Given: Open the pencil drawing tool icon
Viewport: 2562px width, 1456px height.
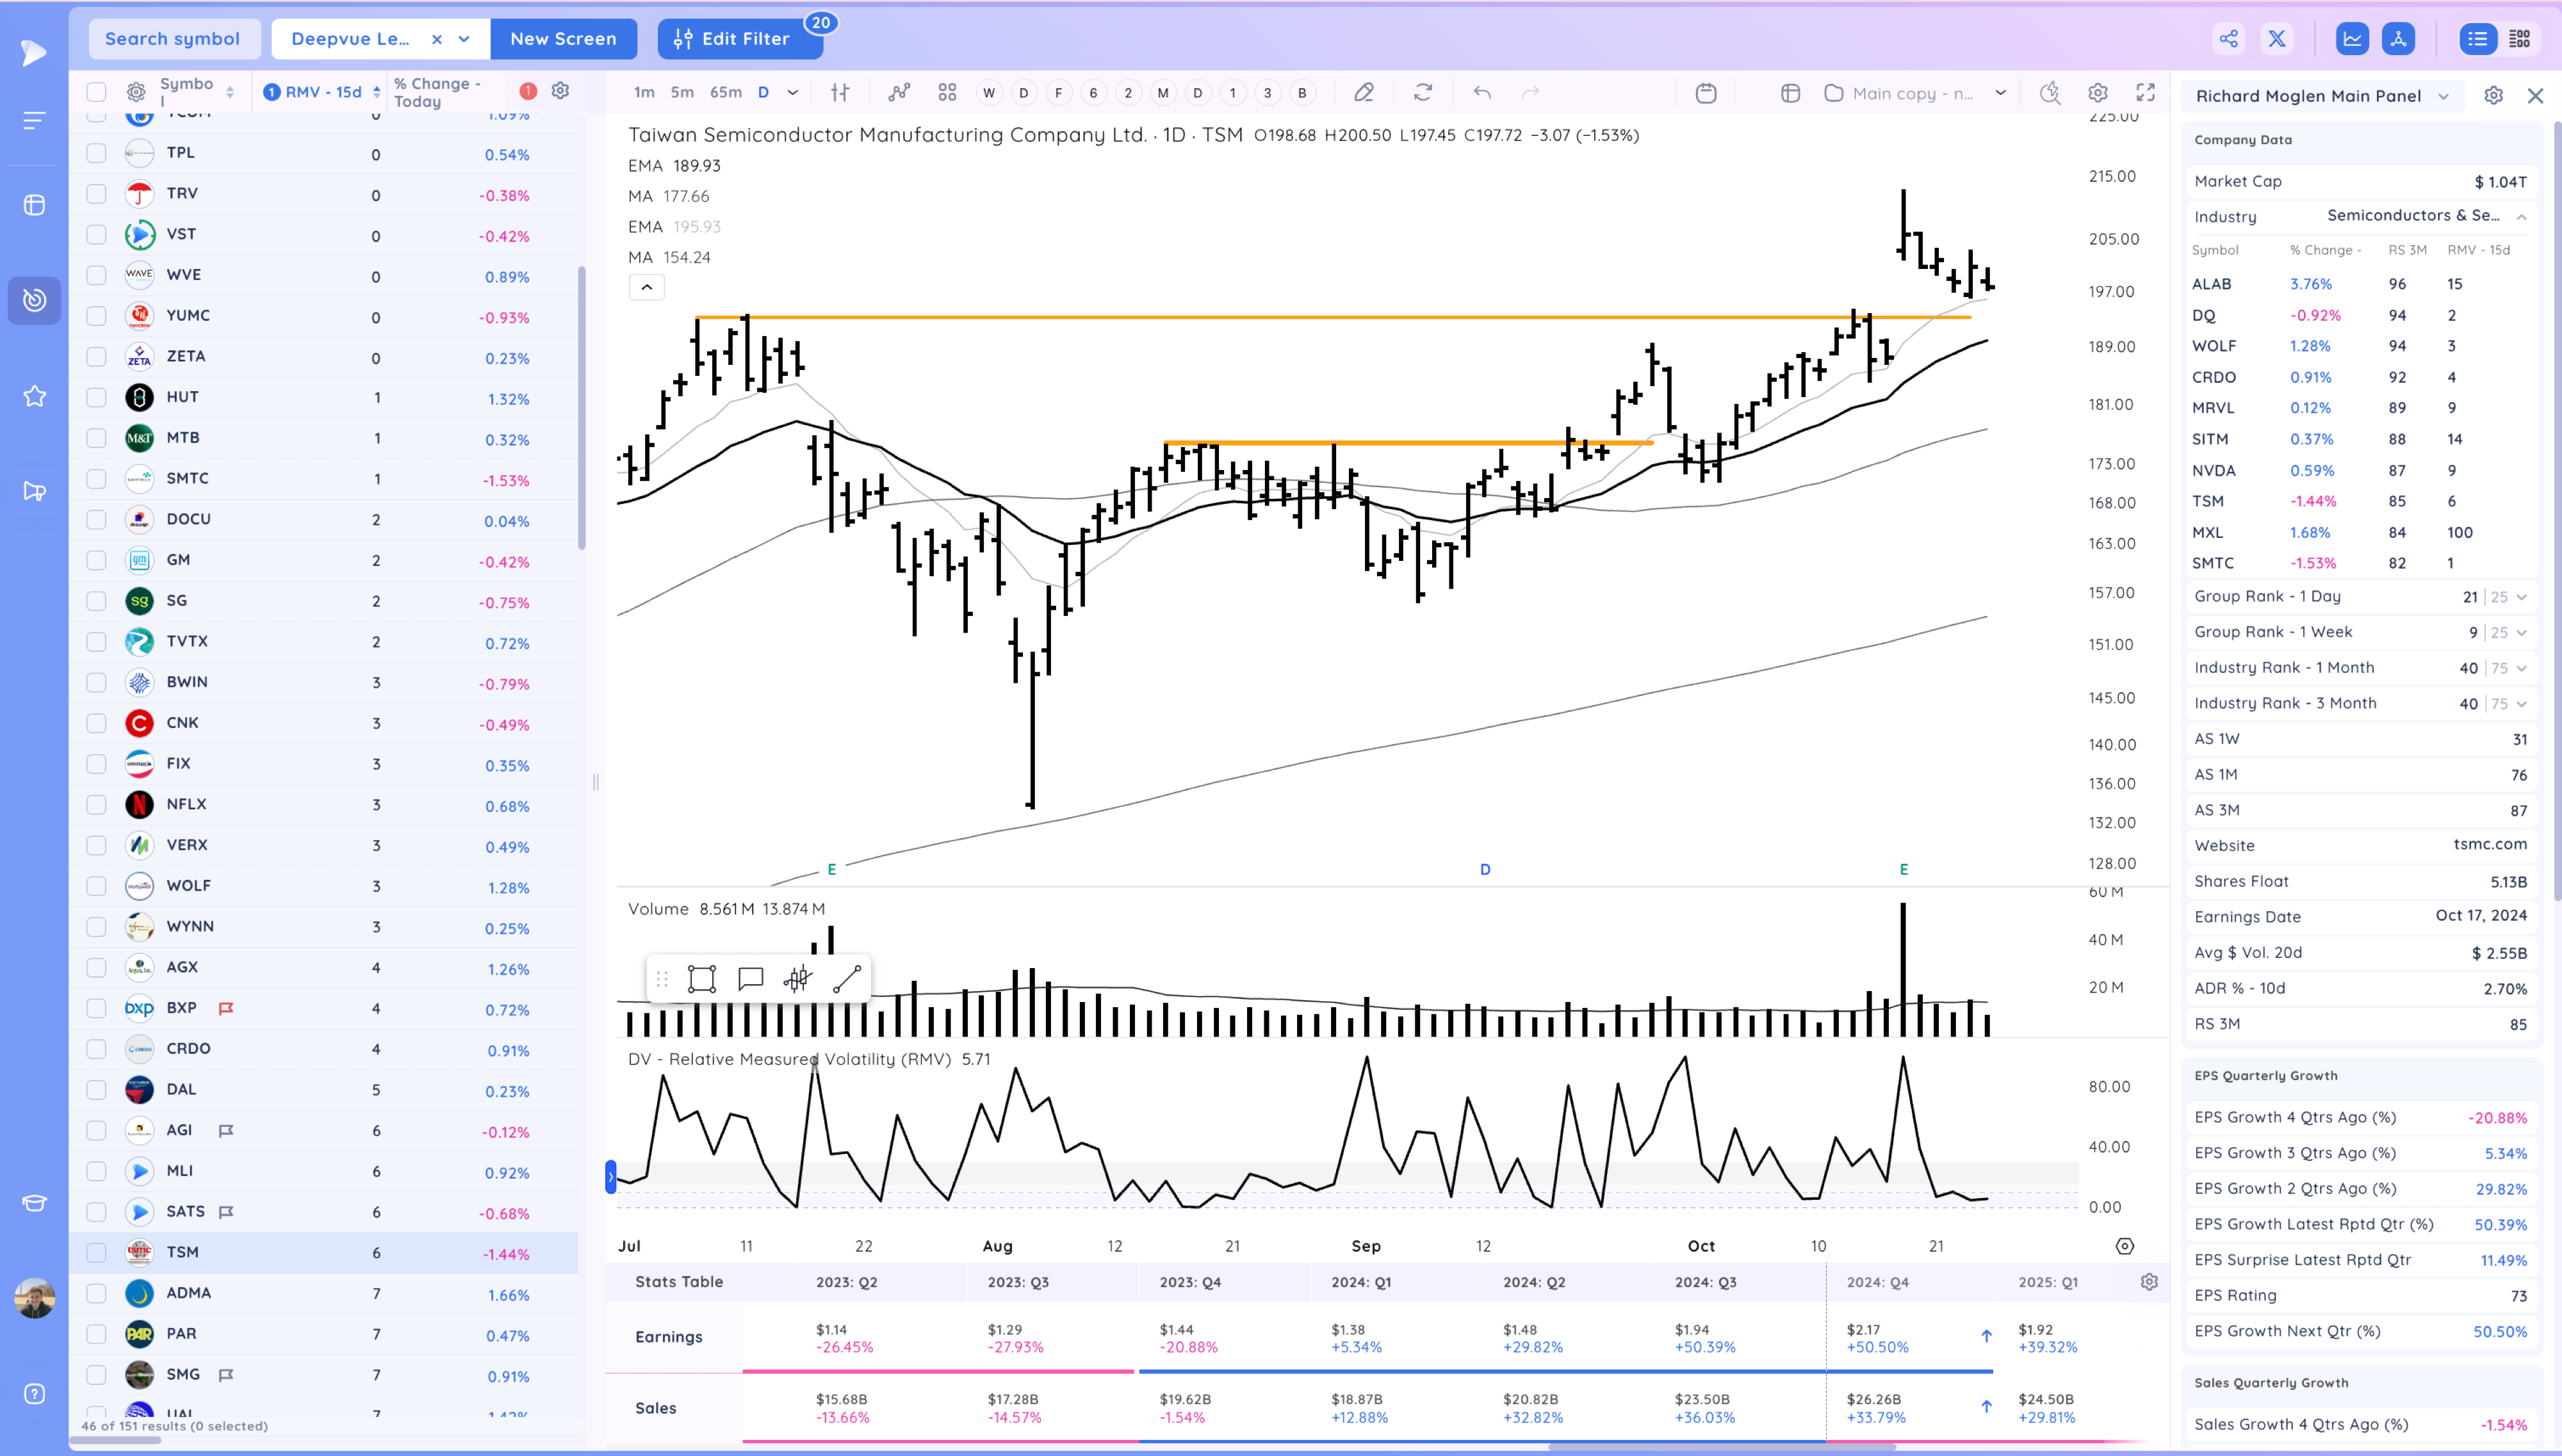Looking at the screenshot, I should pos(1363,93).
